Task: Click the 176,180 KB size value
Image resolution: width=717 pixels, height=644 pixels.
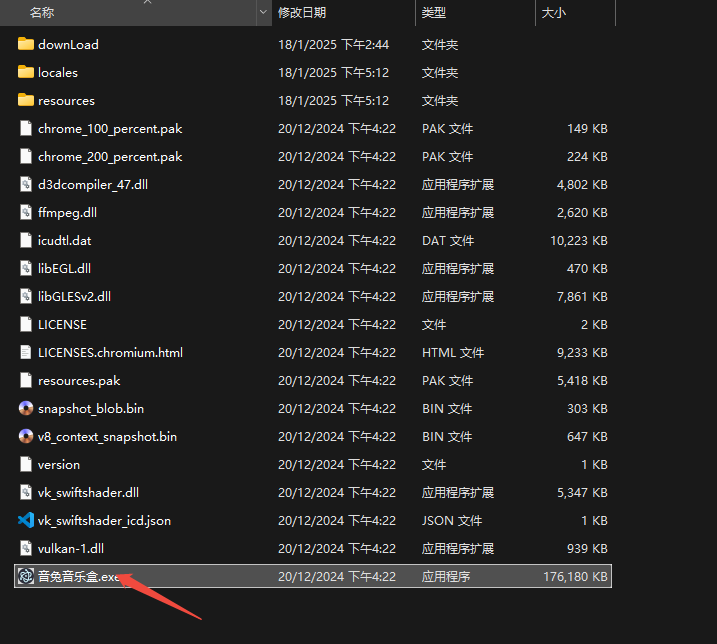Action: click(x=575, y=576)
